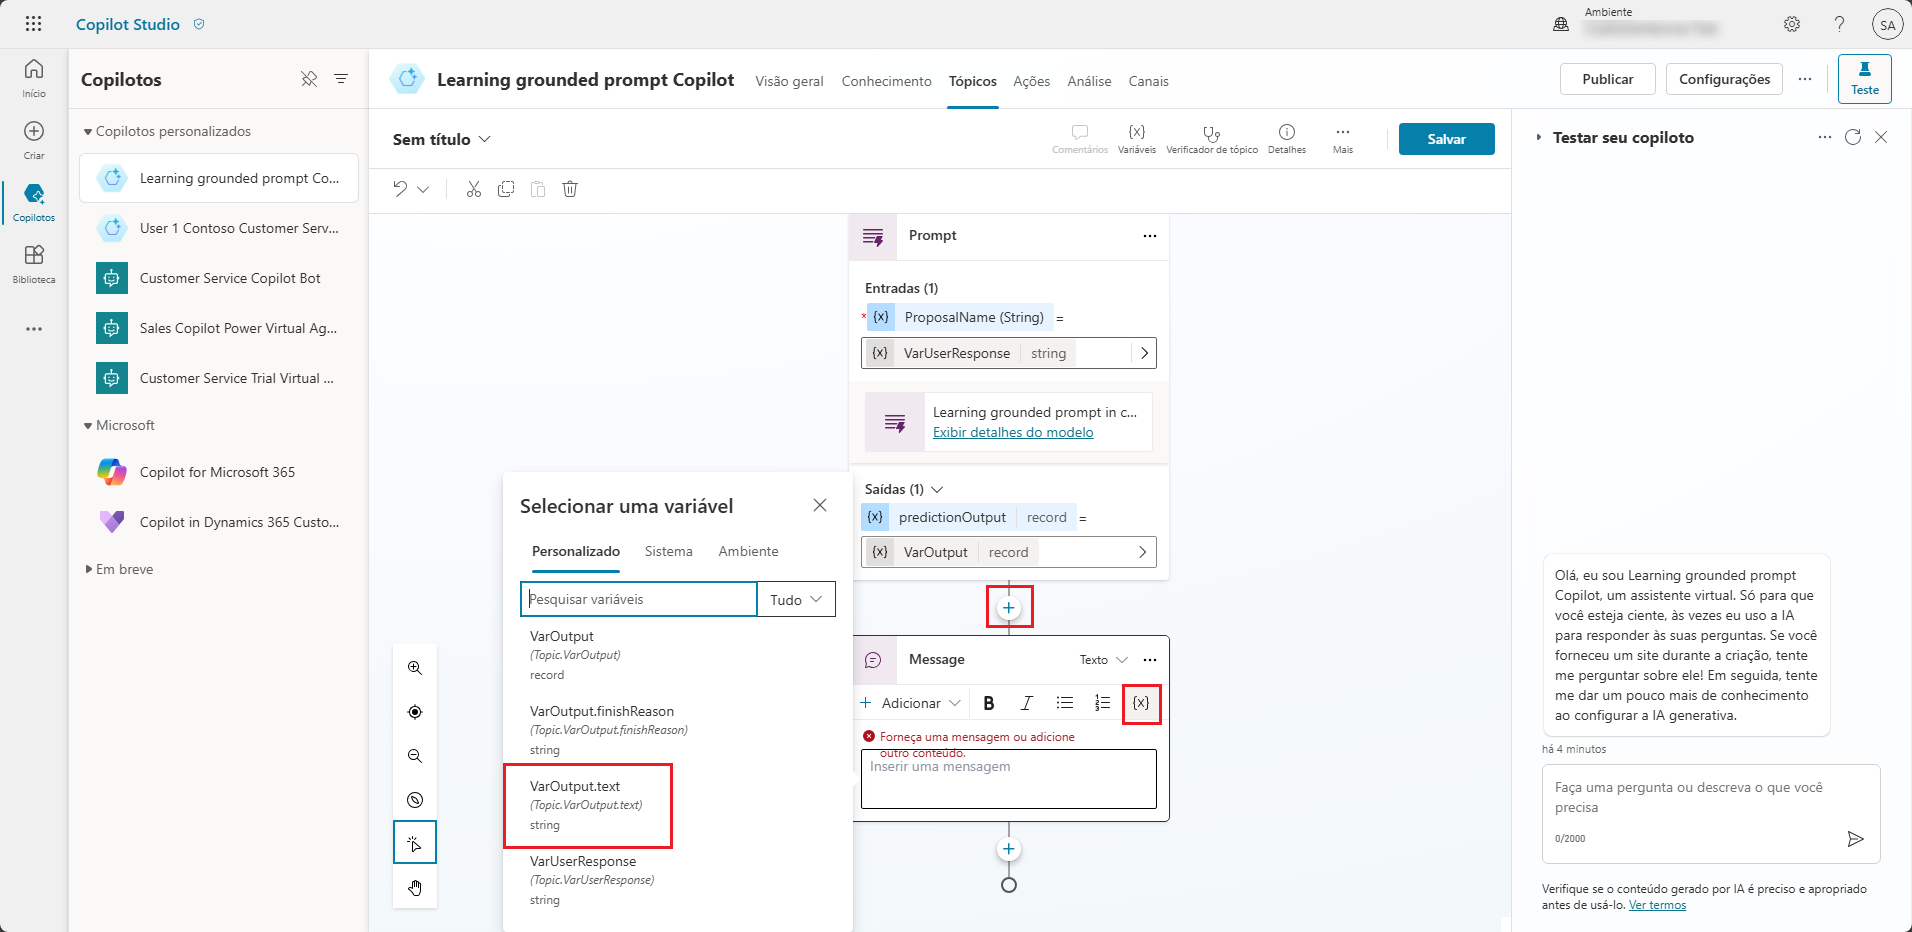The height and width of the screenshot is (932, 1912).
Task: Close the Selecionar uma variável dialog
Action: pos(820,505)
